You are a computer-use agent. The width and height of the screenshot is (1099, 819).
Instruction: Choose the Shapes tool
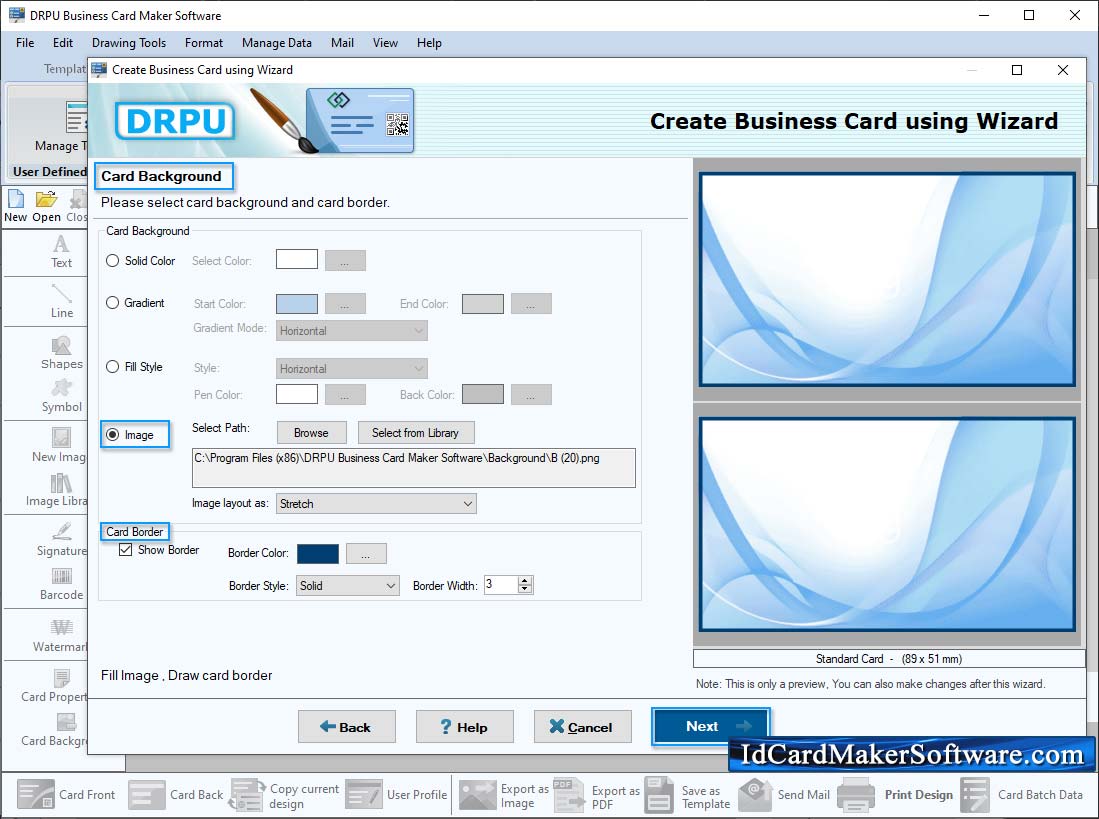click(61, 353)
